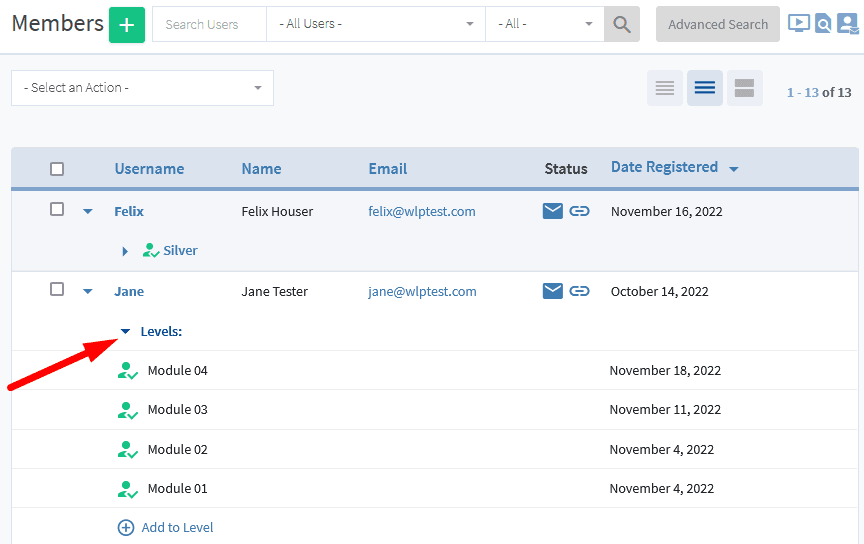Click the November 11, 2022 date
Screen dimensions: 864x544
pos(665,410)
